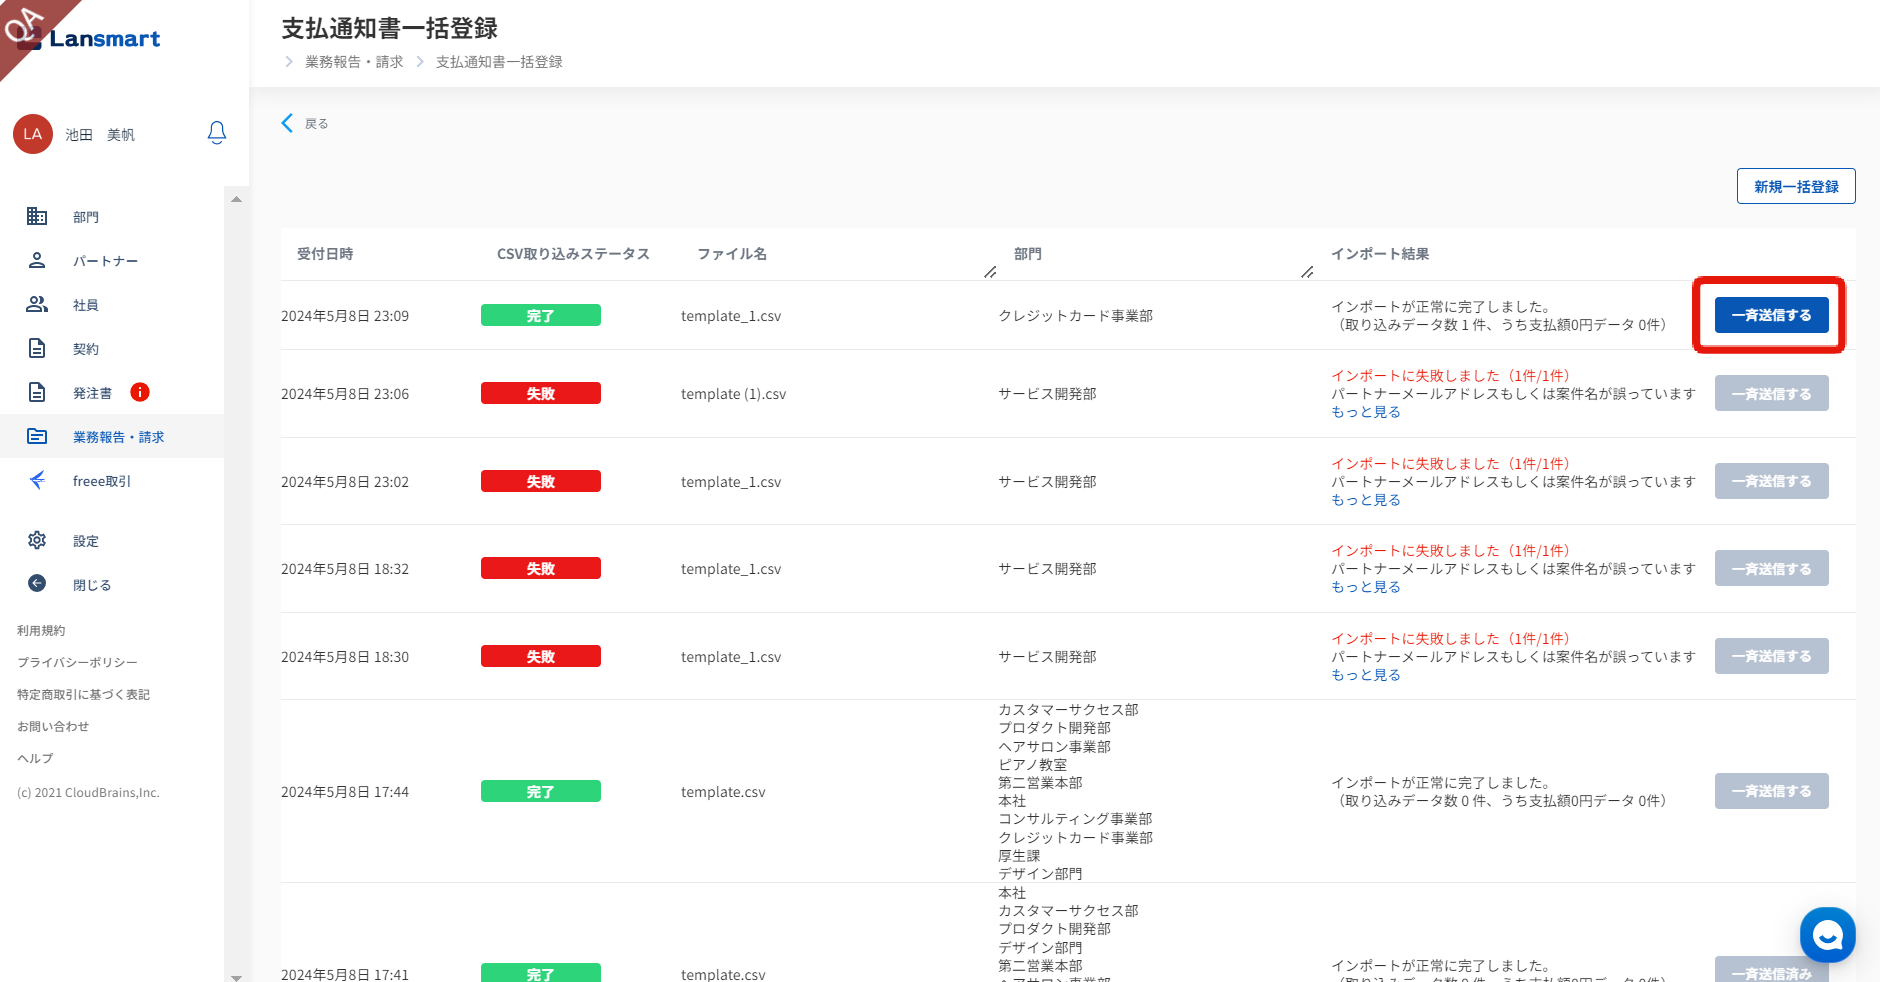The width and height of the screenshot is (1880, 982).
Task: Click もっと見る in the 18:32 row
Action: pyautogui.click(x=1366, y=587)
